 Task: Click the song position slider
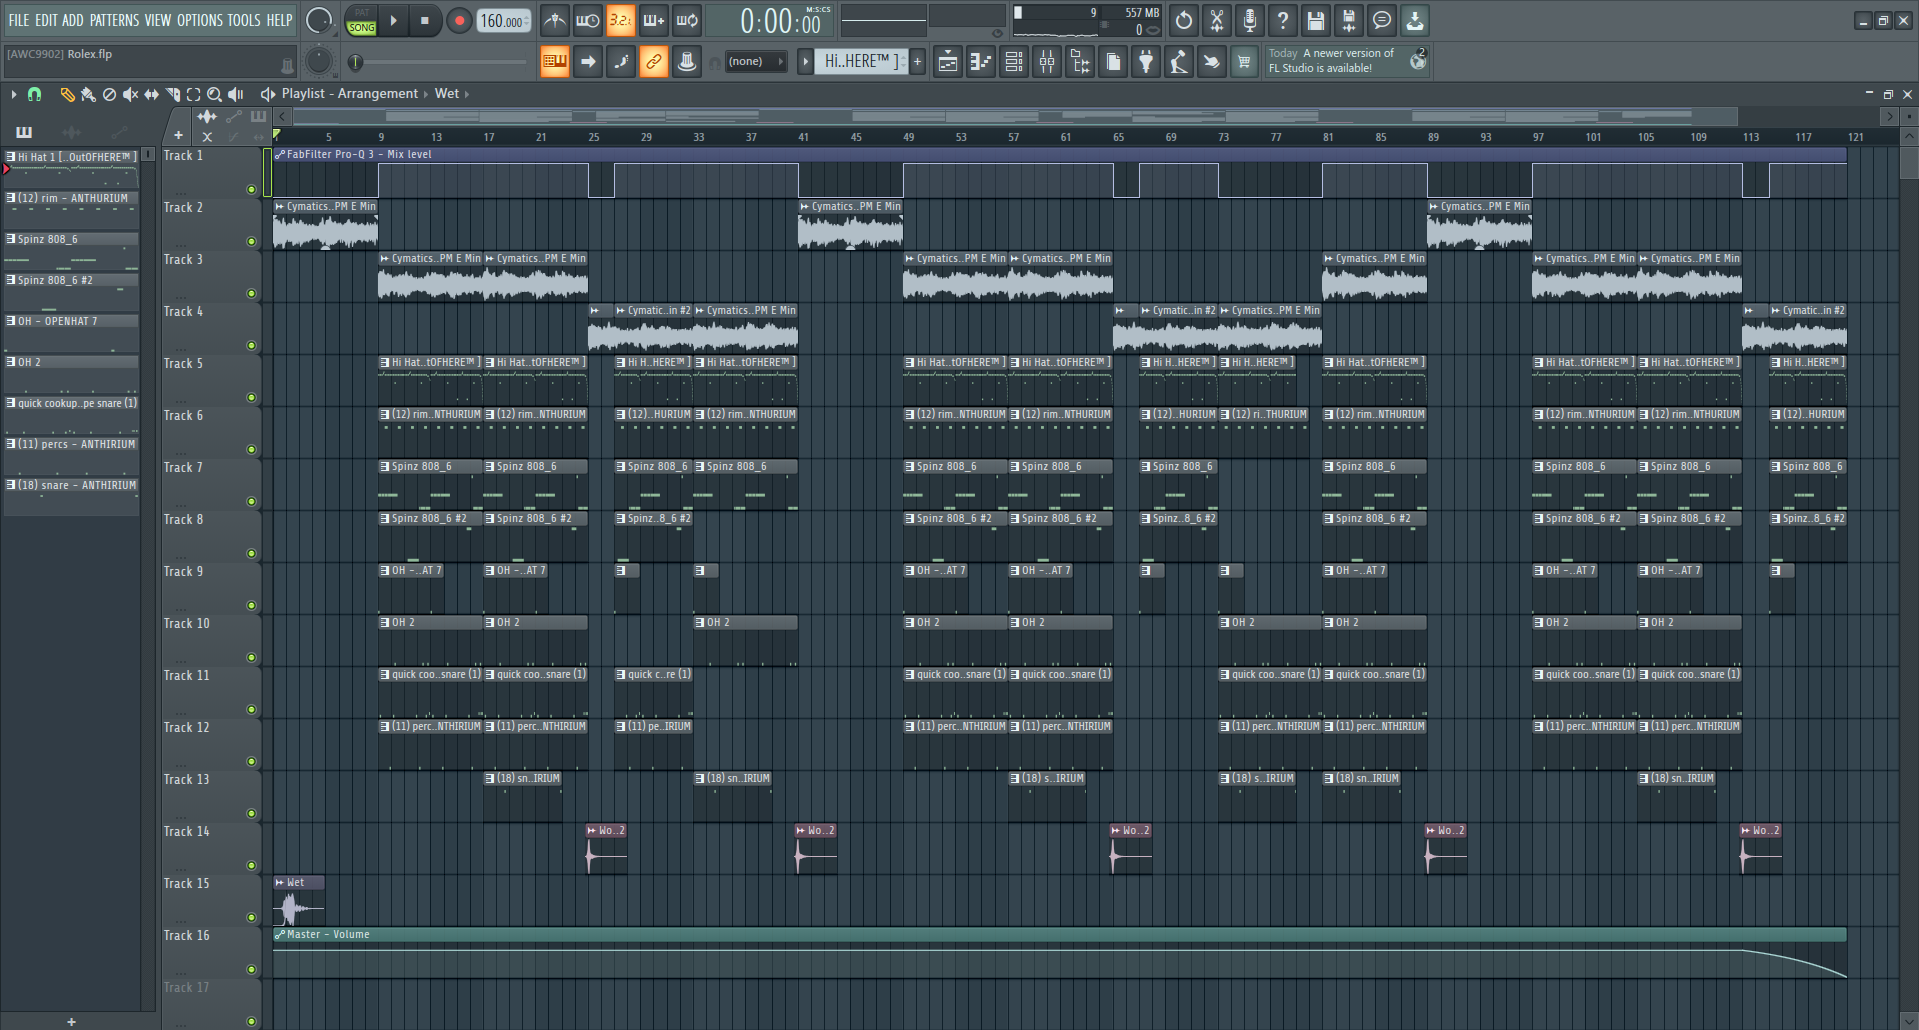tap(440, 62)
